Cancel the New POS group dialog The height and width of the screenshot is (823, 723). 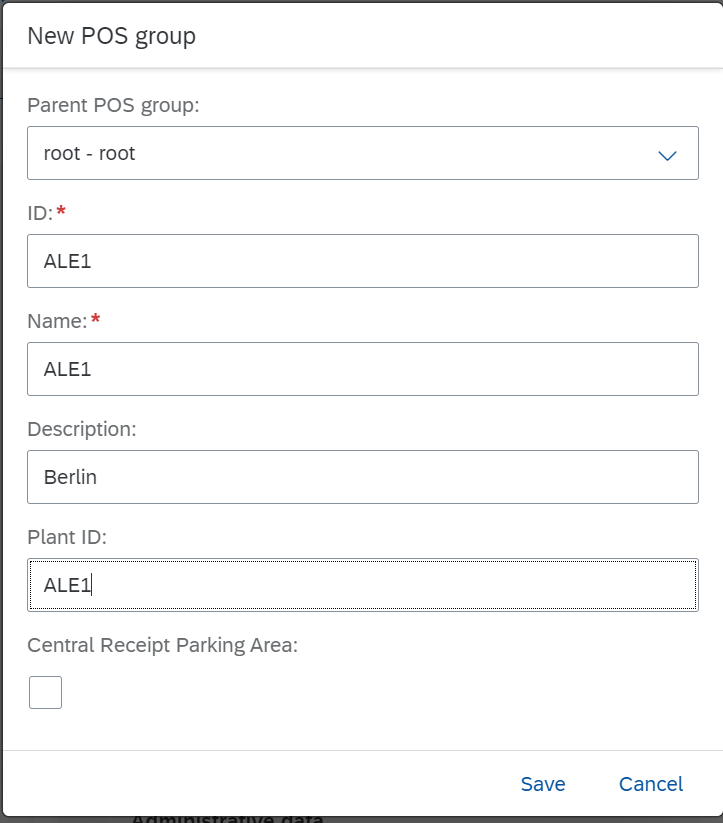(651, 784)
